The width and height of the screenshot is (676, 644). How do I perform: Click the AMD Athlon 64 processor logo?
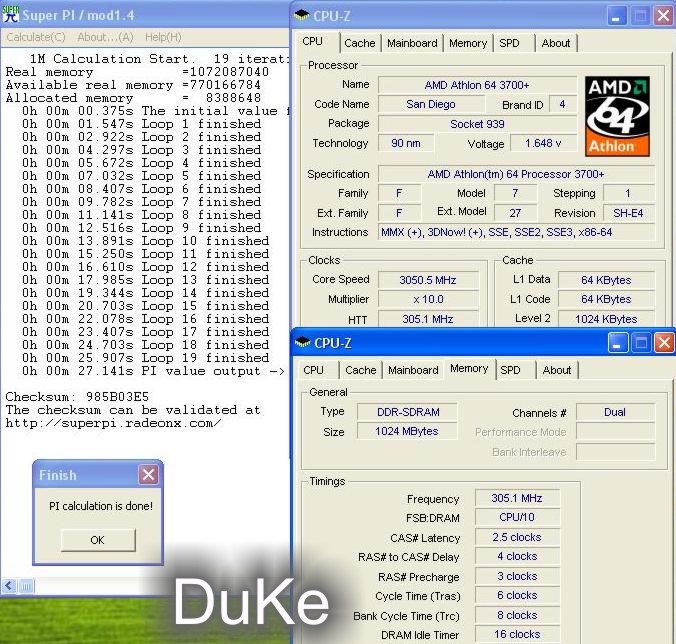click(617, 116)
